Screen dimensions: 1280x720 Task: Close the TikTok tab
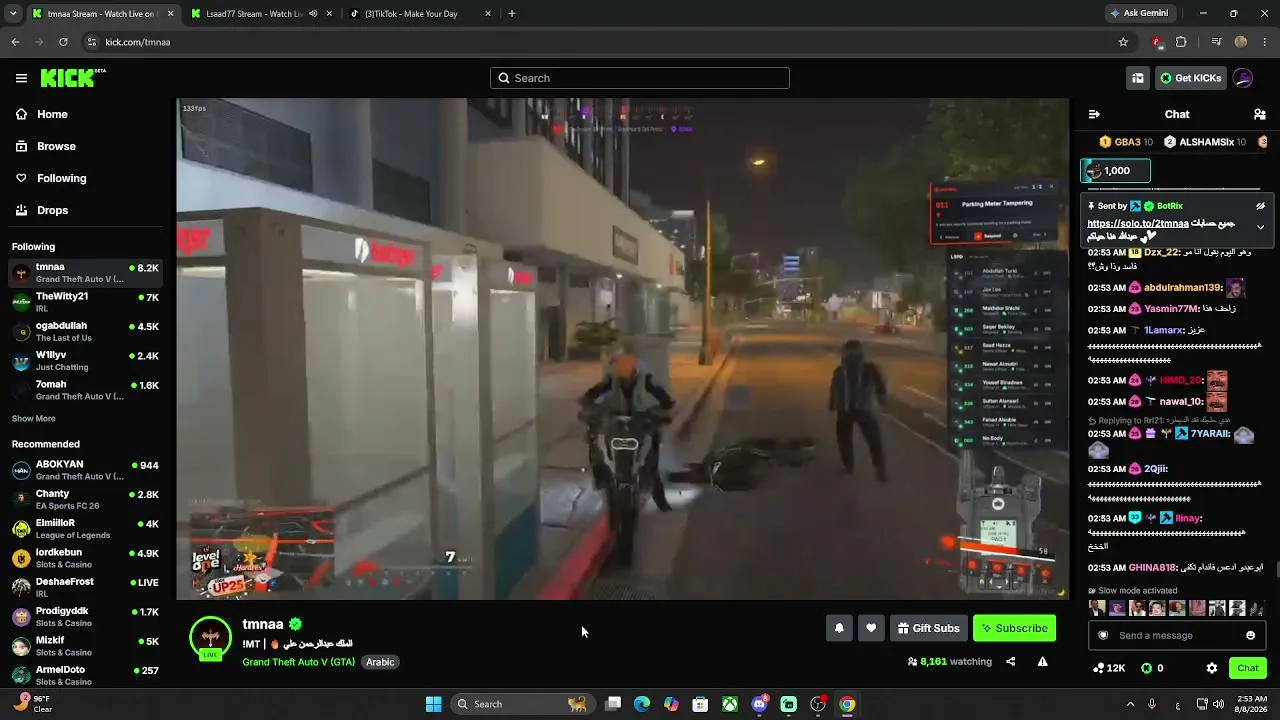pos(488,14)
